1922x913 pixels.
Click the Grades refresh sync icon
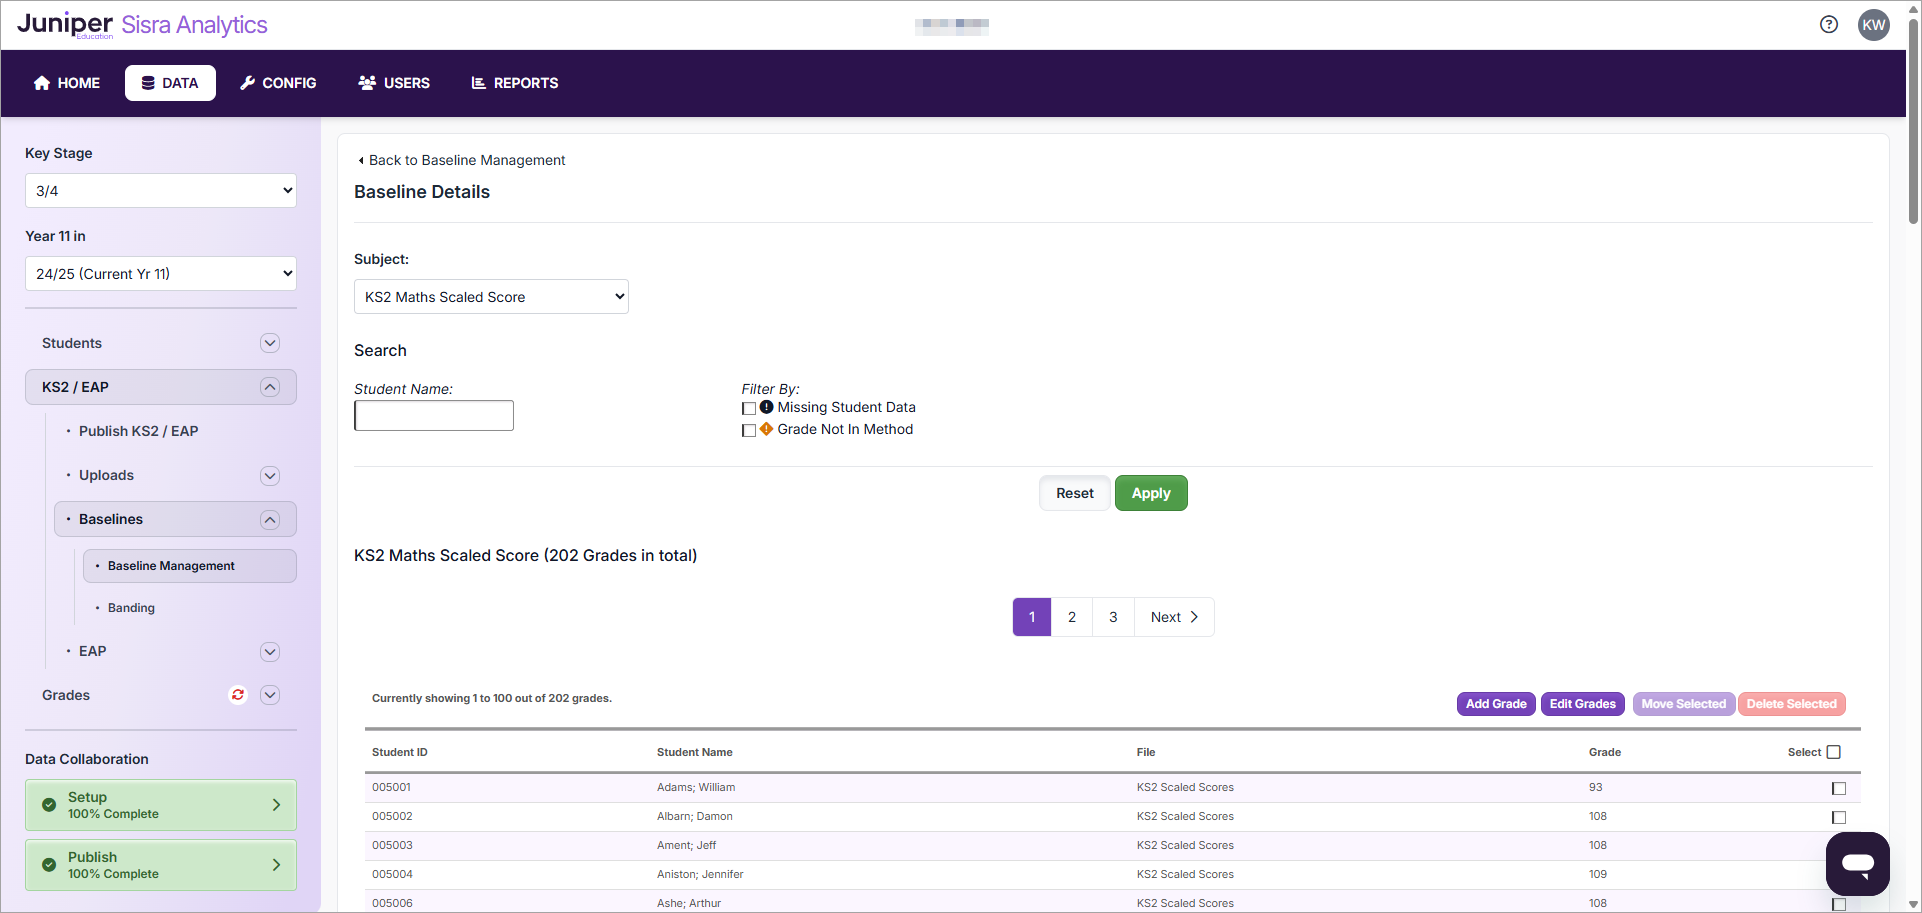point(238,695)
